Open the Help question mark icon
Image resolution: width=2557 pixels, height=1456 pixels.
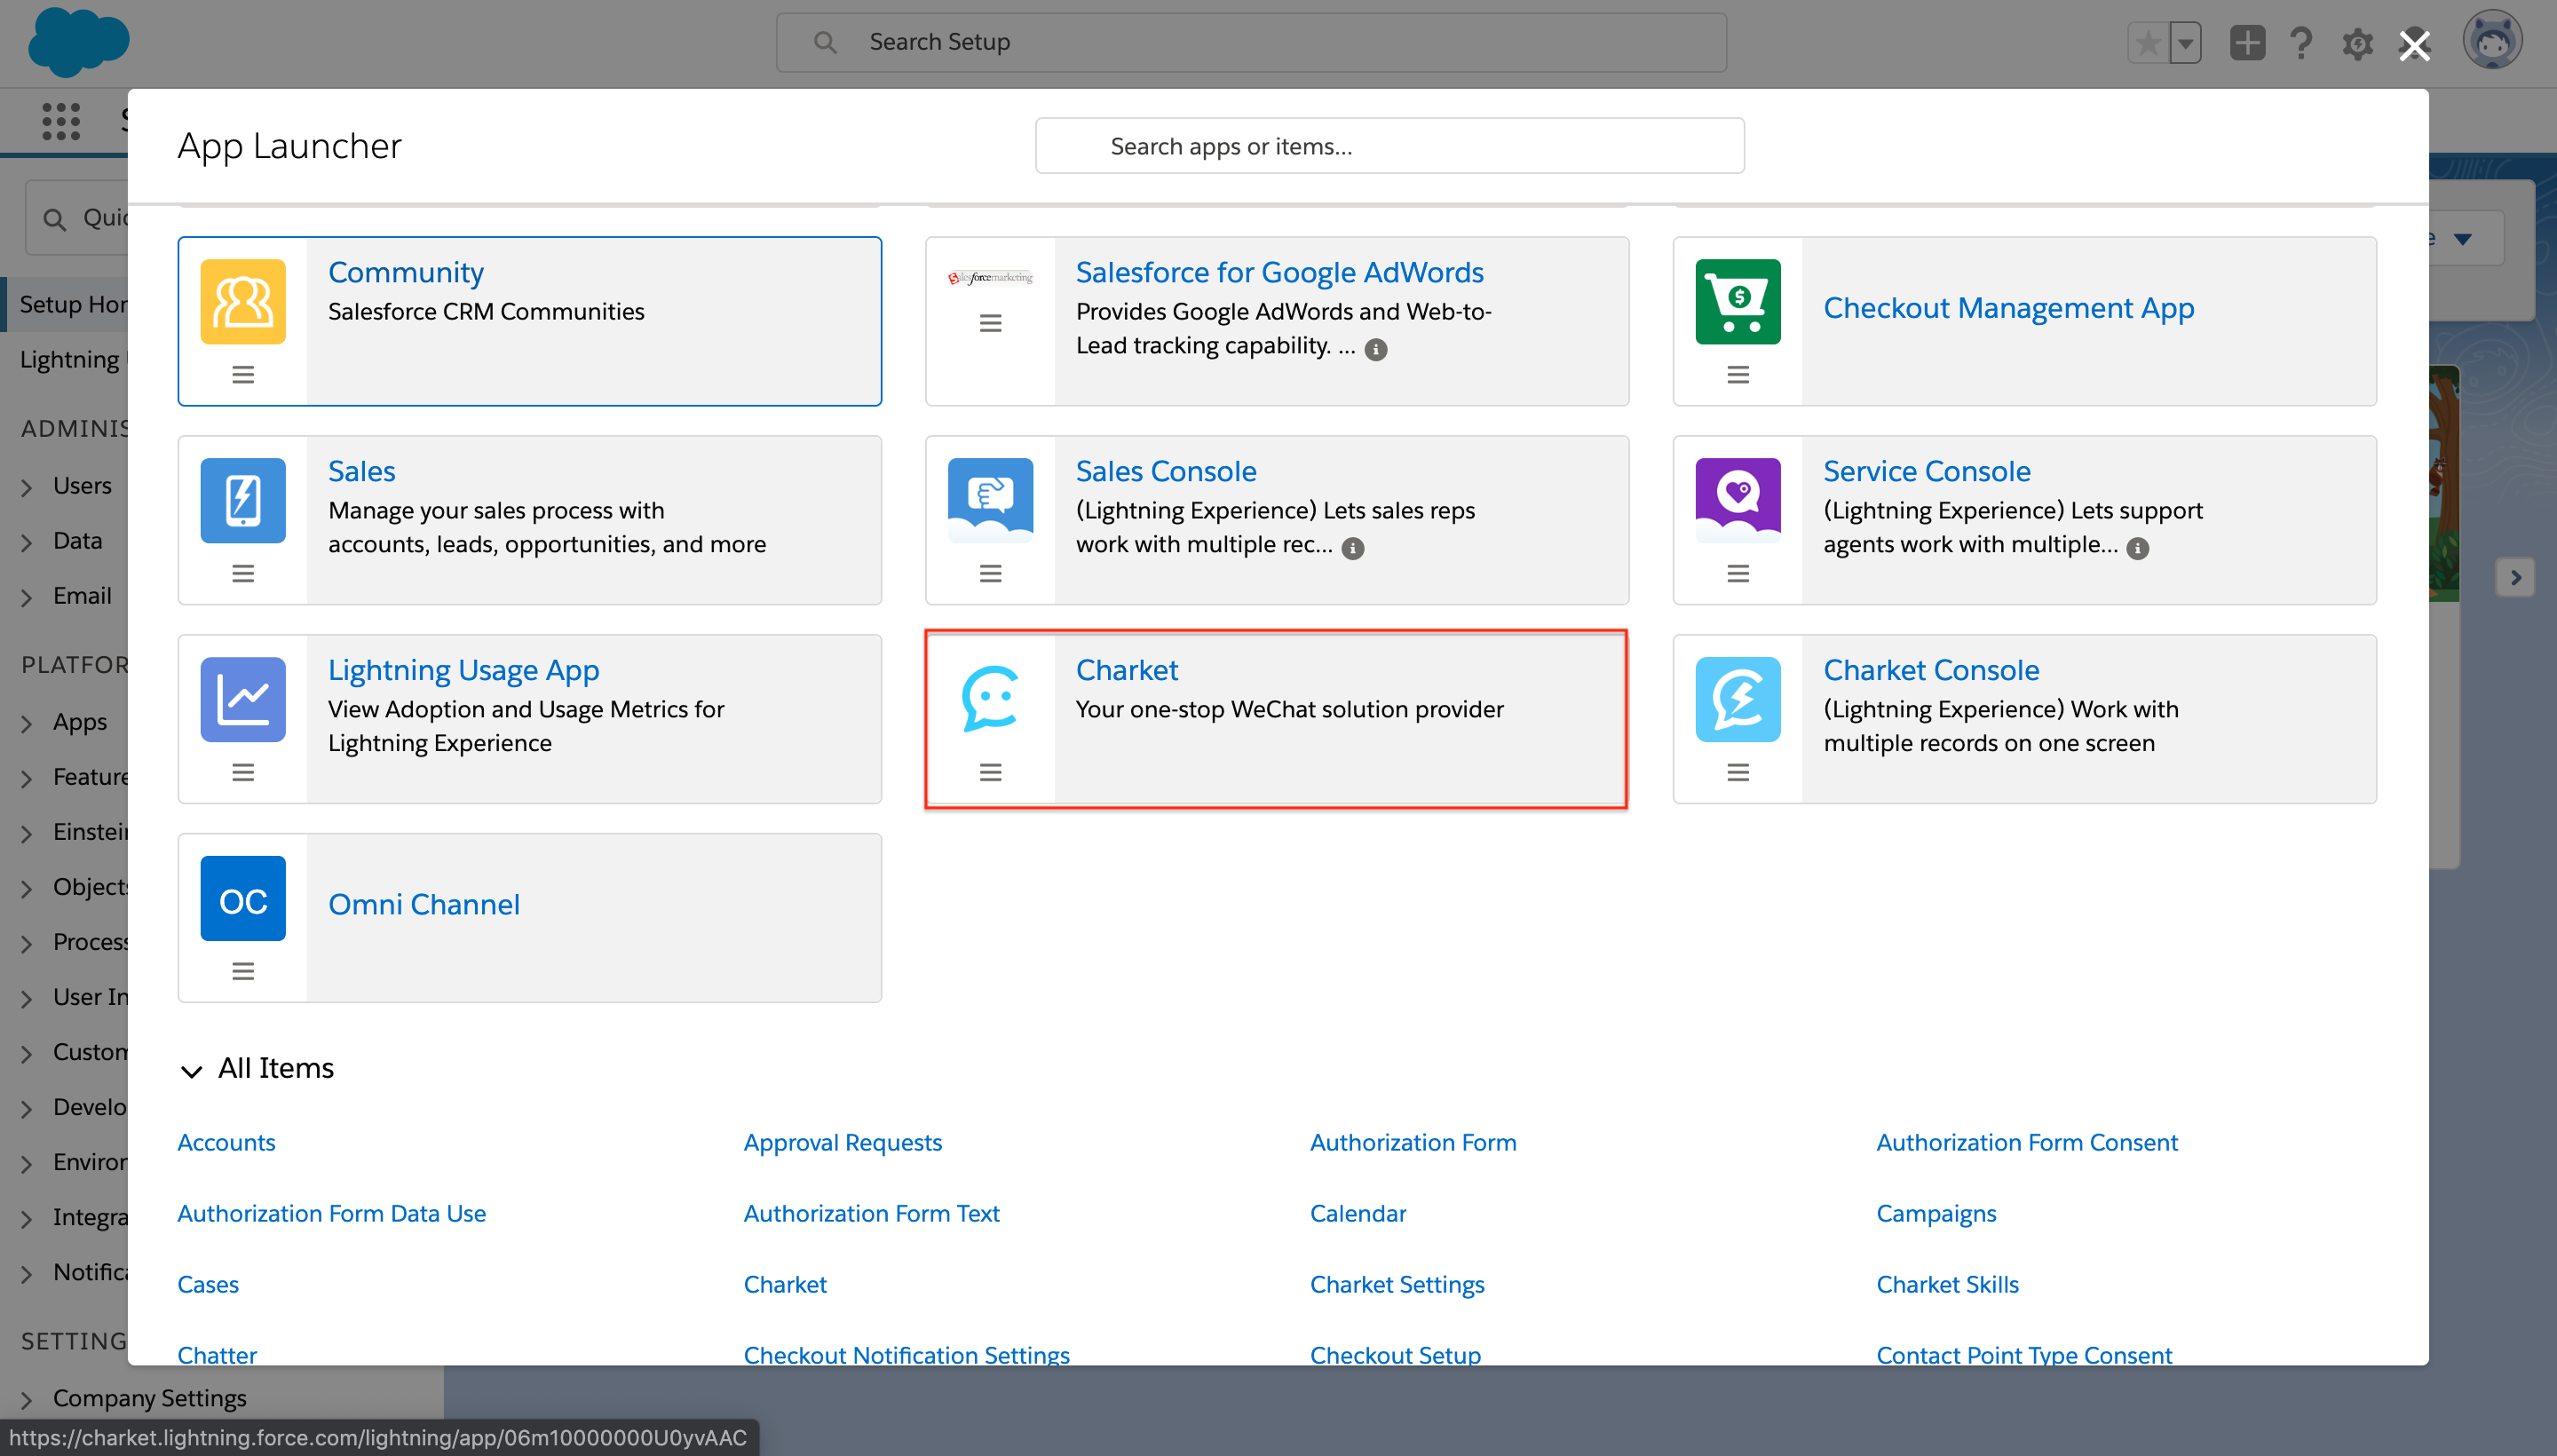2301,43
